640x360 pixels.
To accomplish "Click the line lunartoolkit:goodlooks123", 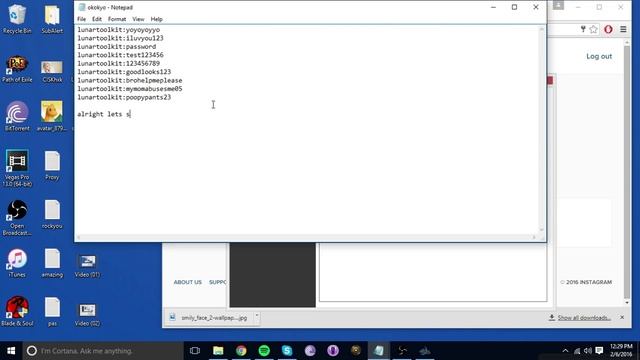I will click(124, 72).
